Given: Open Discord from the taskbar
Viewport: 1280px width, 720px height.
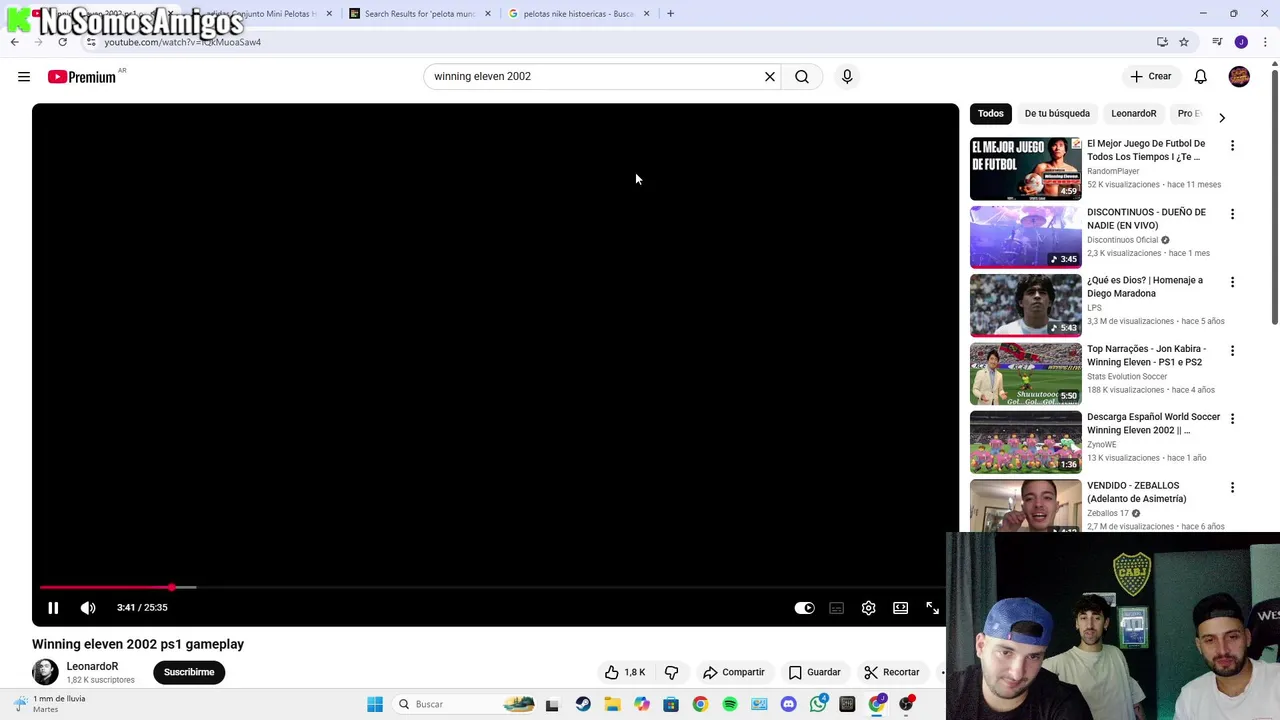Looking at the screenshot, I should 789,704.
